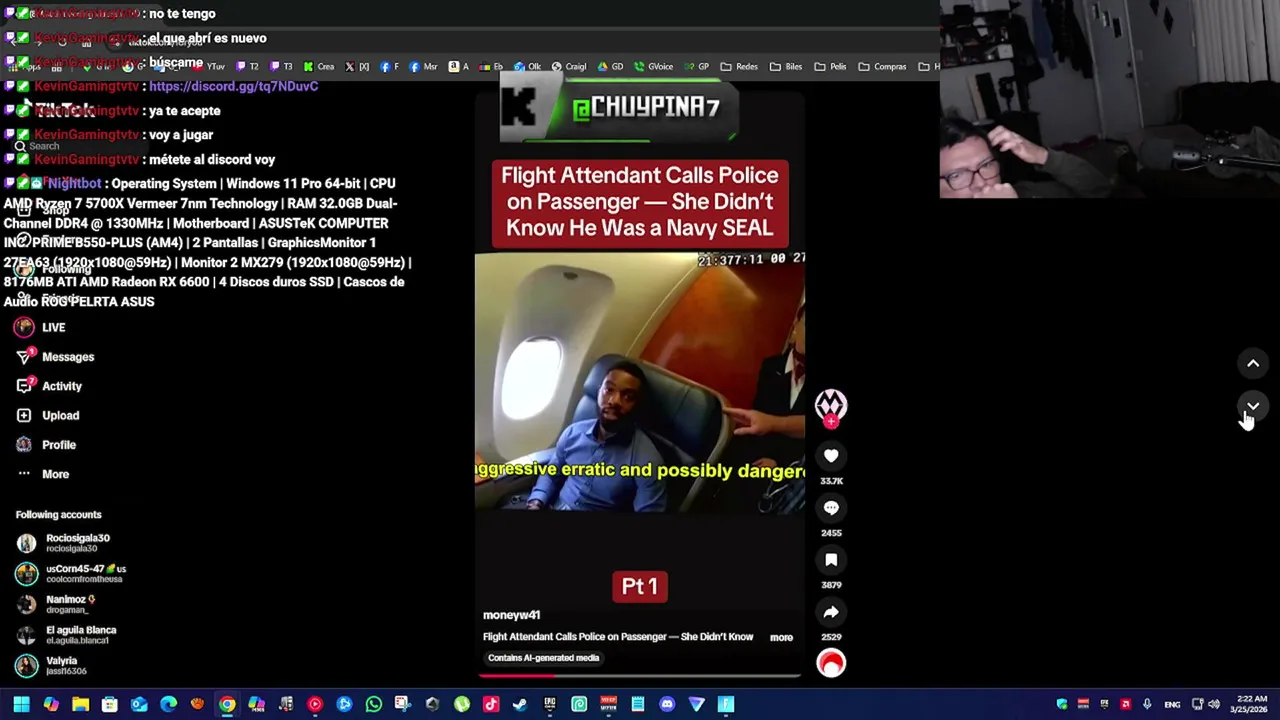
Task: Open Microsoft Store taskbar icon
Action: (109, 704)
